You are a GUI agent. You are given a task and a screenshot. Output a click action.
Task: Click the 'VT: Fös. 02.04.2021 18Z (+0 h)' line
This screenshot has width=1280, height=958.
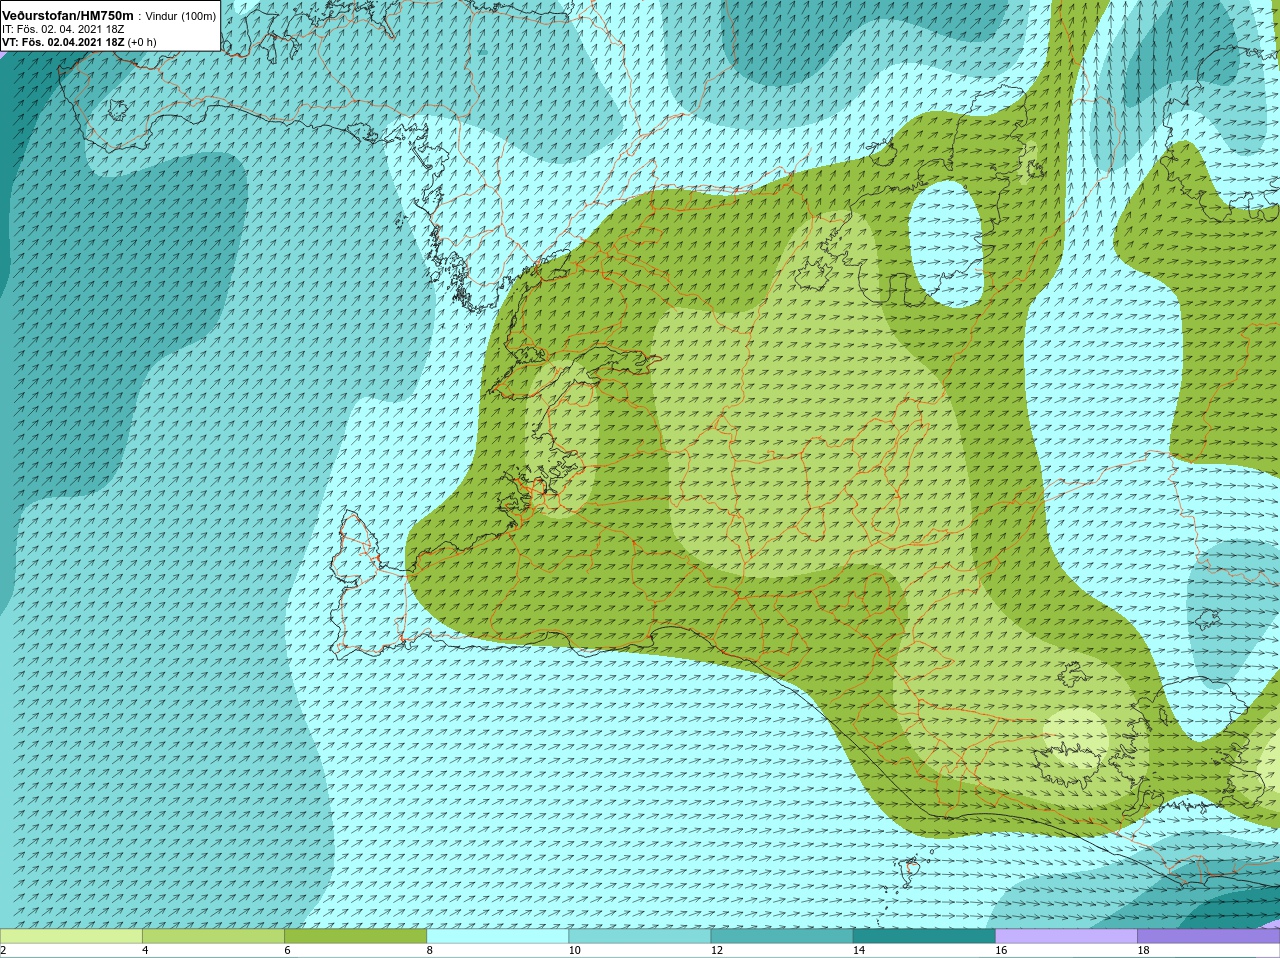79,42
